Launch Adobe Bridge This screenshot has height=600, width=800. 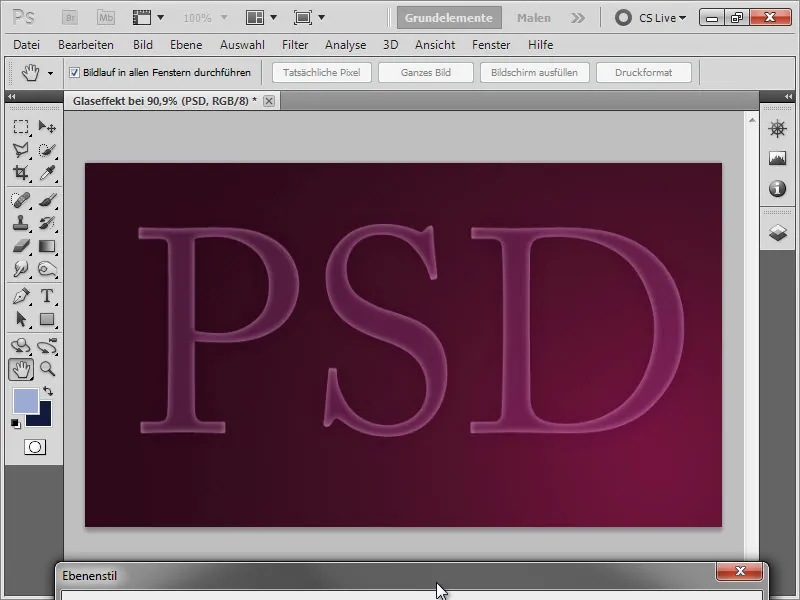[x=70, y=18]
